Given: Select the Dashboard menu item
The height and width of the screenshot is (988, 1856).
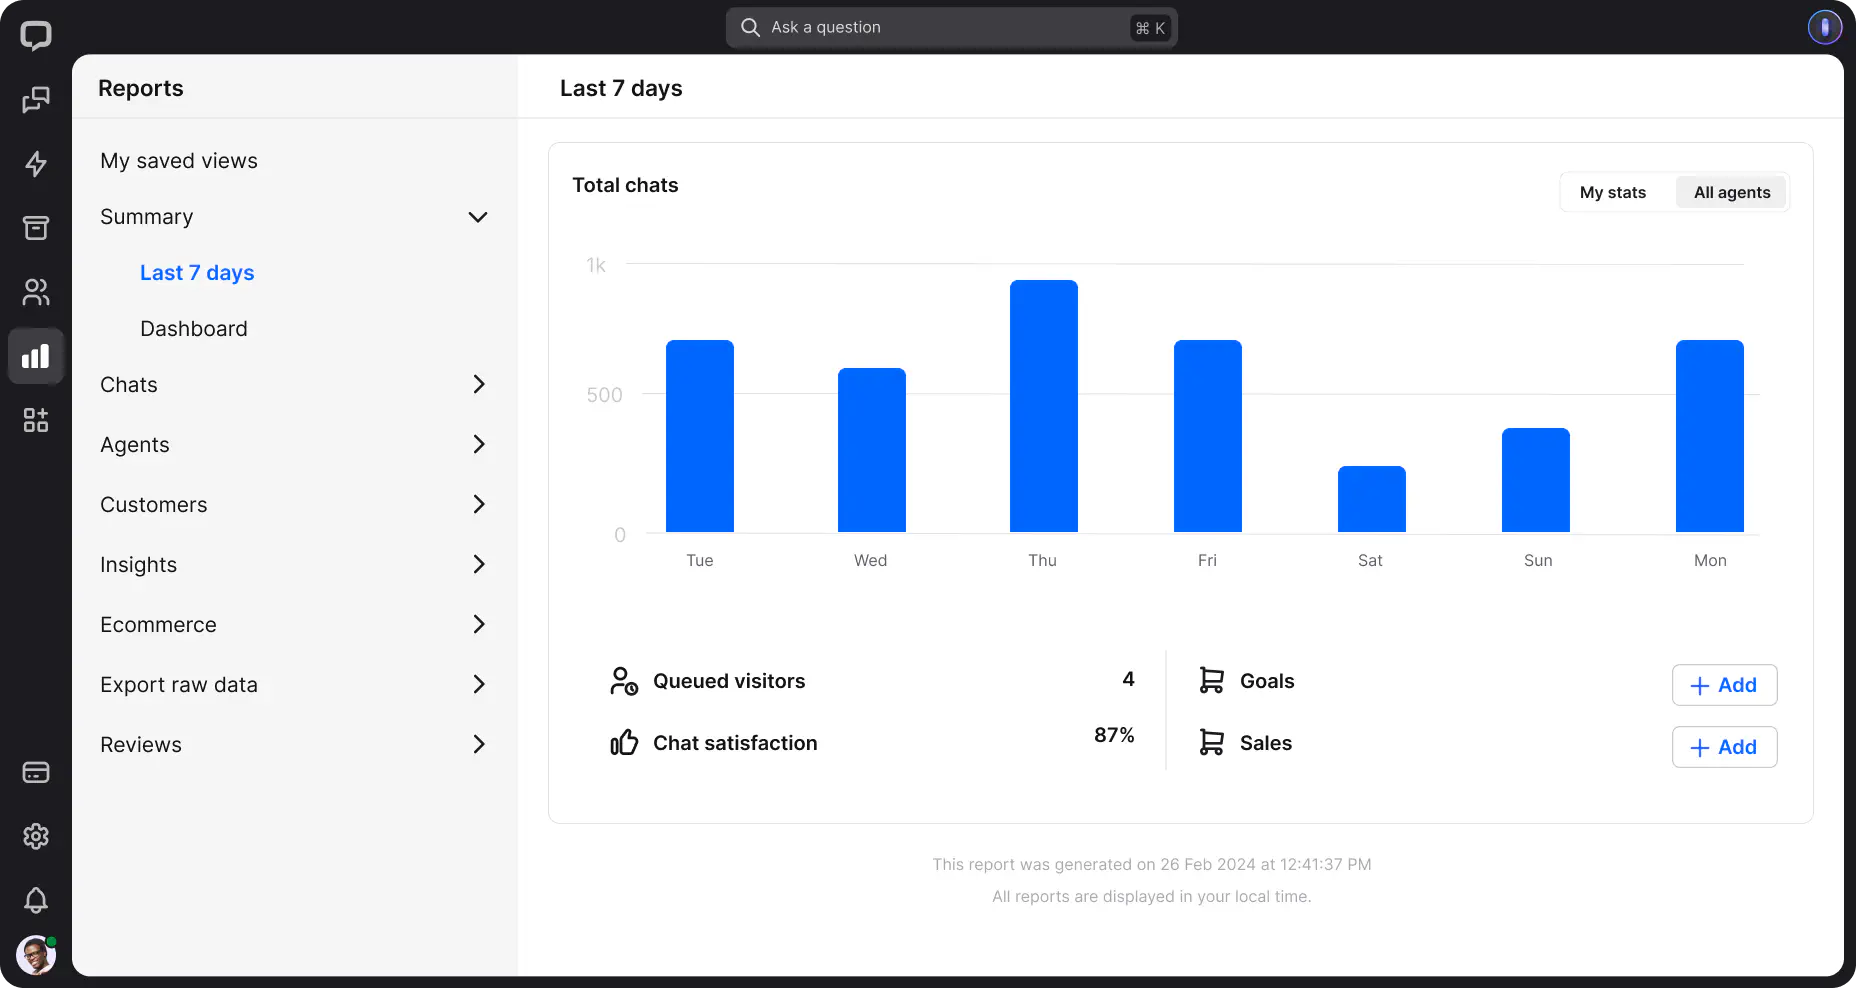Looking at the screenshot, I should point(194,328).
